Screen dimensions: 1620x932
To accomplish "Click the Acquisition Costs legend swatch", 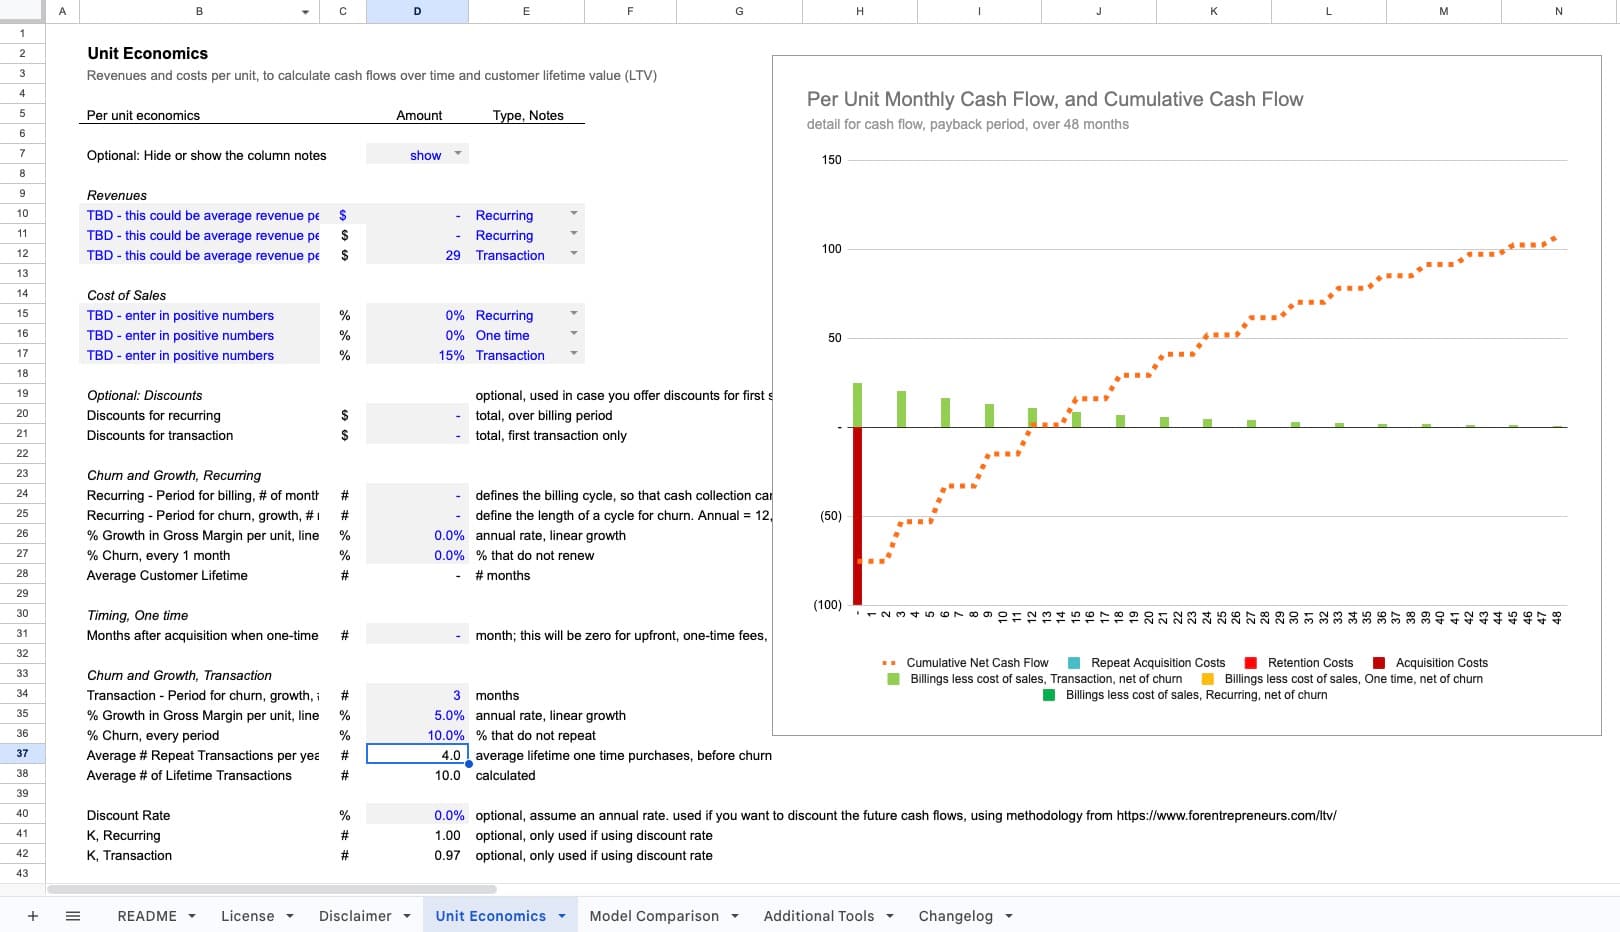I will [1379, 663].
